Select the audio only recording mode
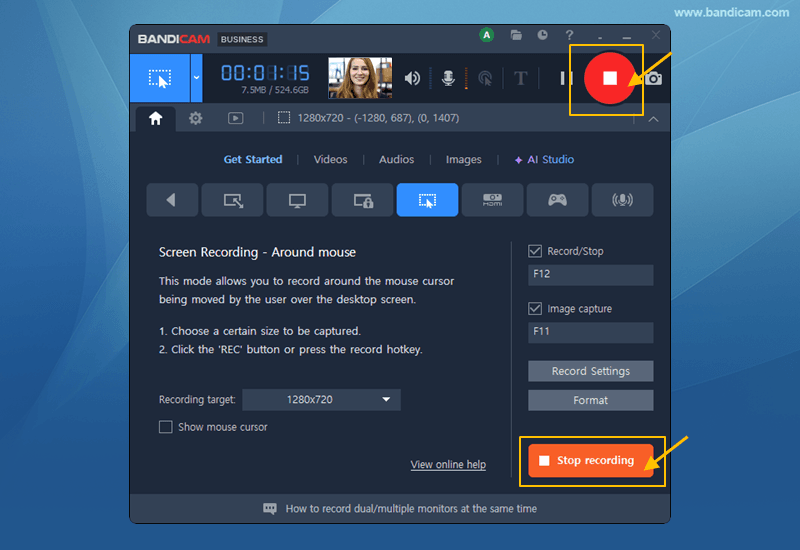 point(622,200)
